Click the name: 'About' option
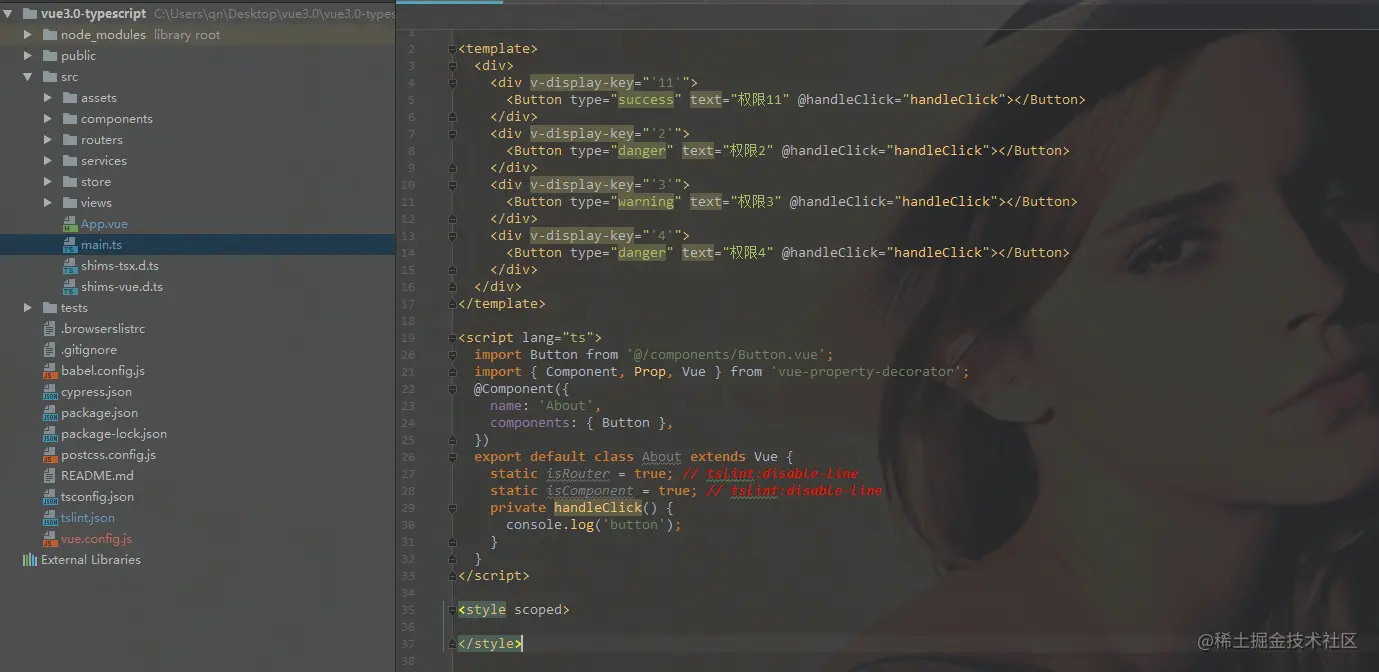The image size is (1379, 672). tap(545, 406)
